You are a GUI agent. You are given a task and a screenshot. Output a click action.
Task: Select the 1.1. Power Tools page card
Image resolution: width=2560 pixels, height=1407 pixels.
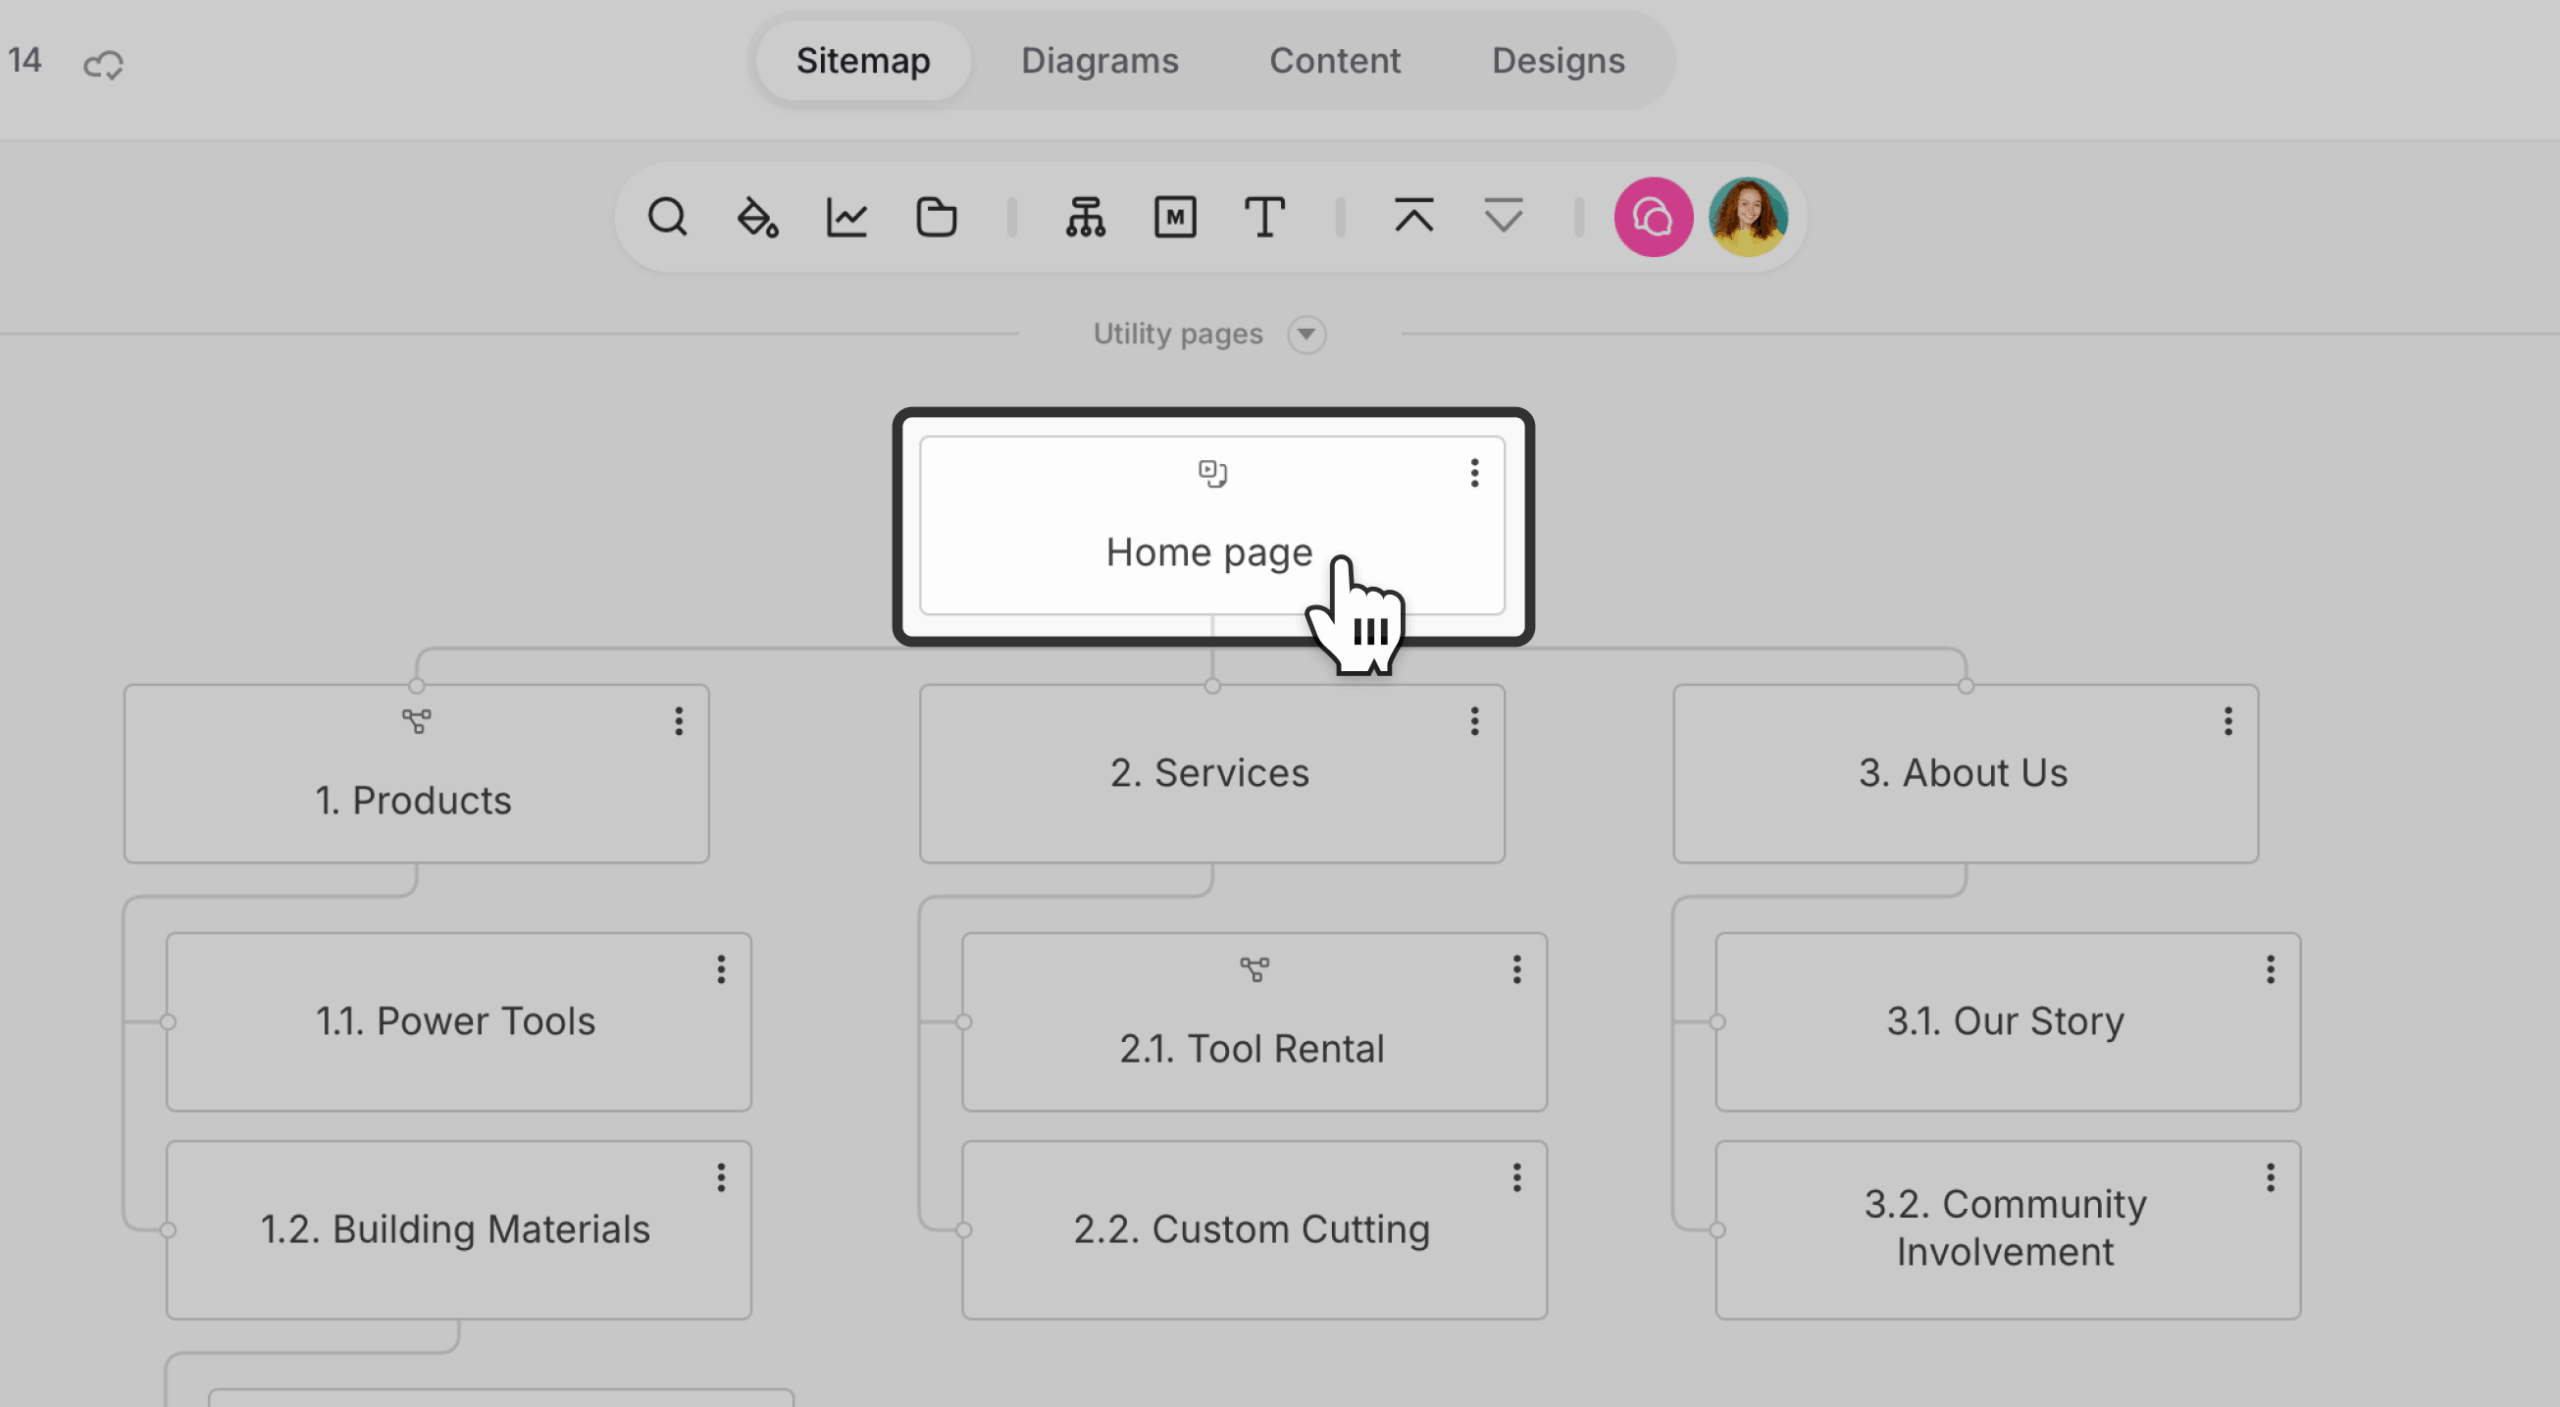click(459, 1022)
